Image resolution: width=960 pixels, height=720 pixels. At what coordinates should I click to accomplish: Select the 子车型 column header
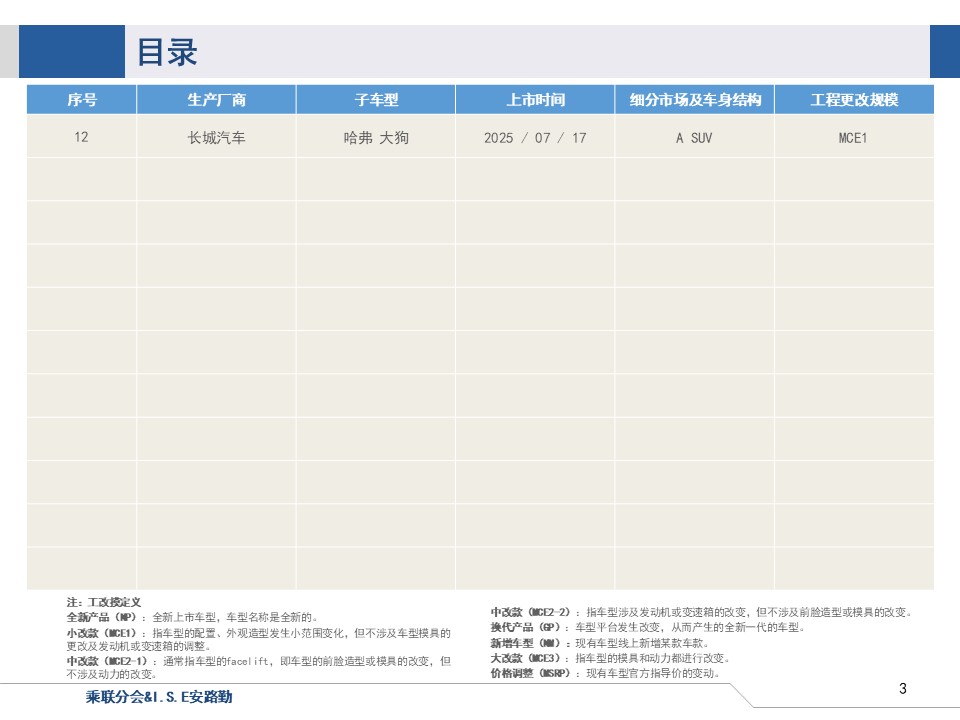(x=376, y=99)
